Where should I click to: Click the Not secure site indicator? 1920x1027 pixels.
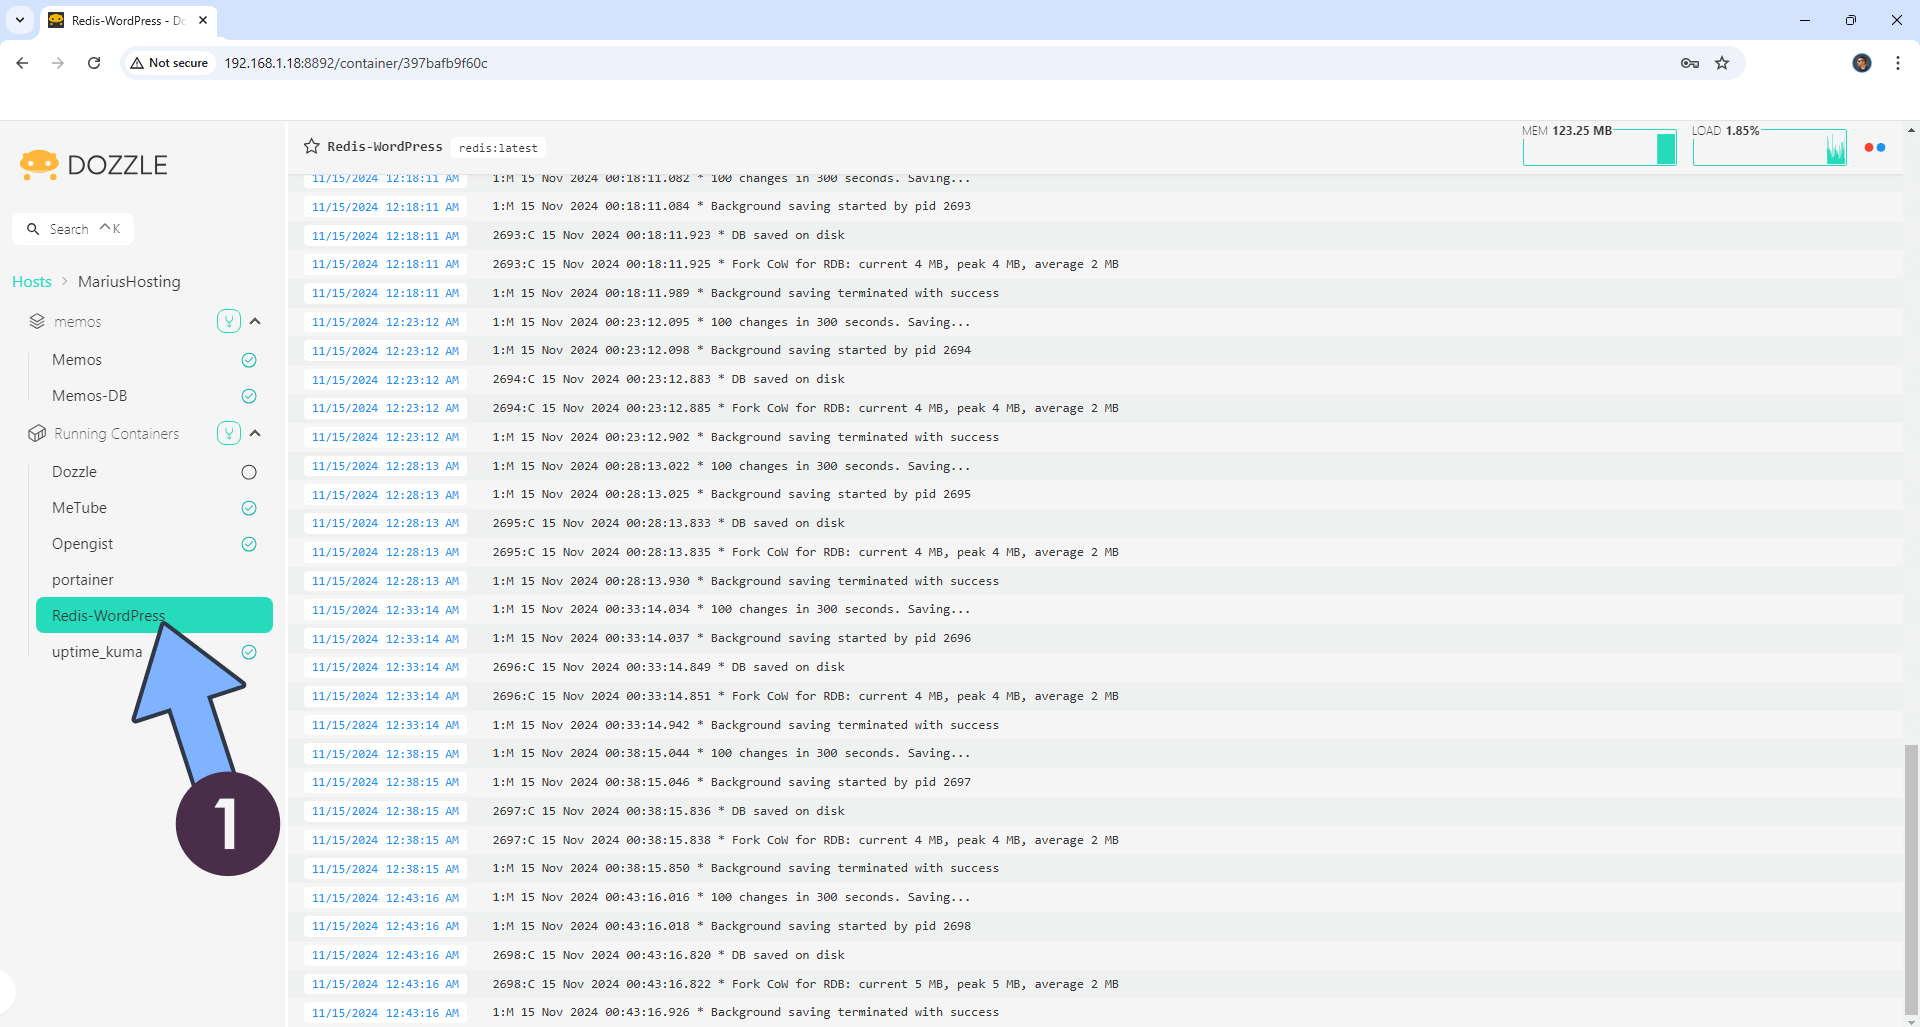[170, 63]
